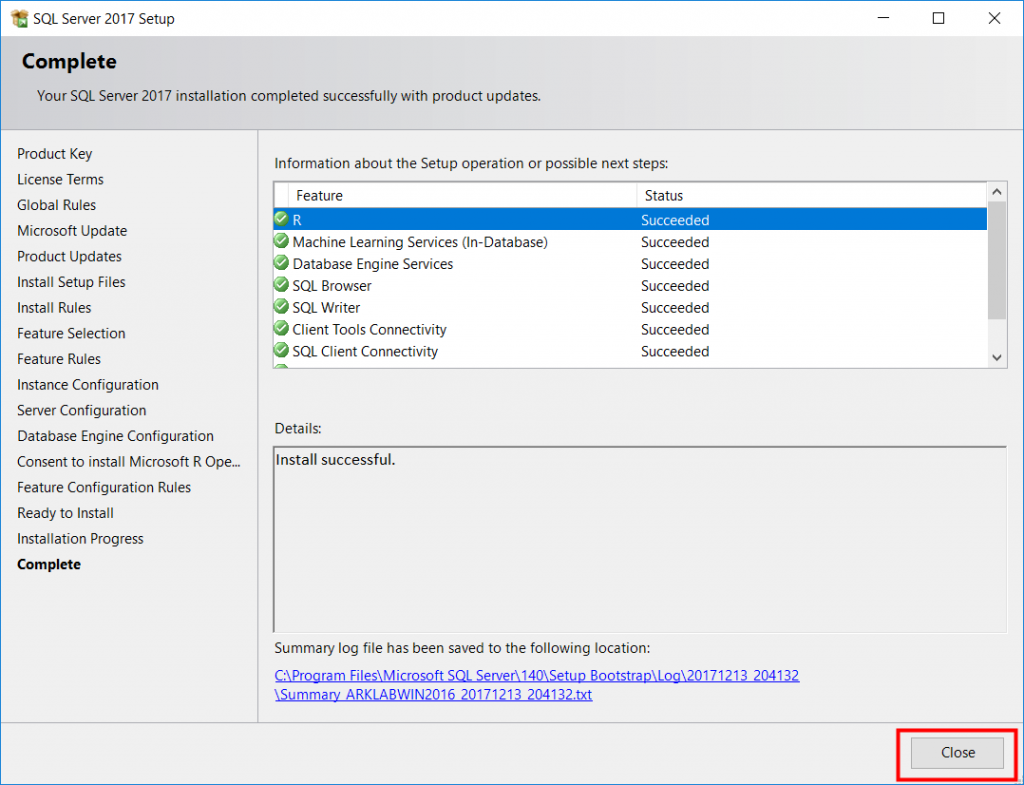Select Machine Learning Services (In-Database) row
This screenshot has width=1024, height=785.
(630, 242)
